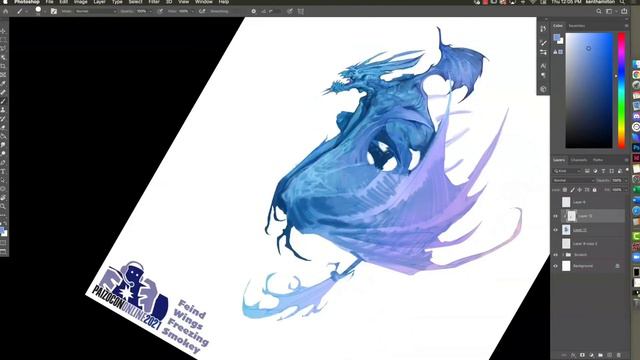Select the Crop tool
Screen dimensions: 640x360
(3, 66)
